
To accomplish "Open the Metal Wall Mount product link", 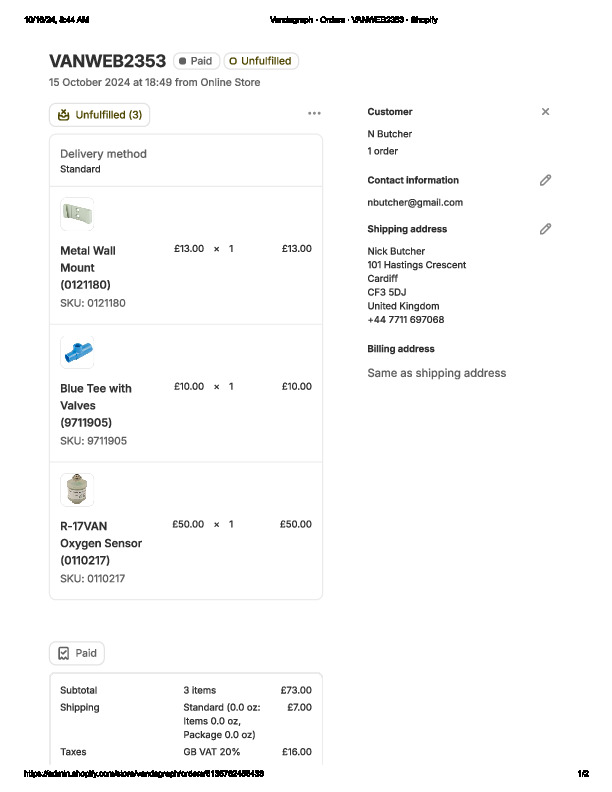I will tap(88, 267).
